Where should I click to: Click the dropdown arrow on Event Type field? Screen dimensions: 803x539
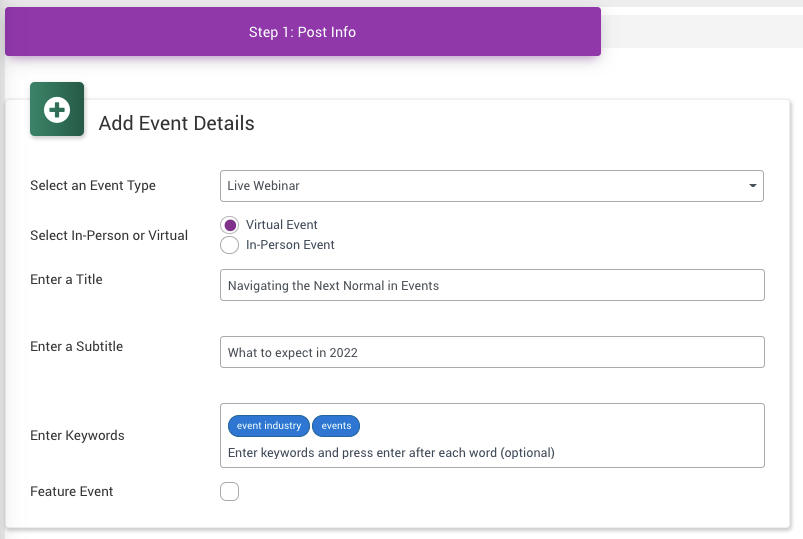(752, 186)
